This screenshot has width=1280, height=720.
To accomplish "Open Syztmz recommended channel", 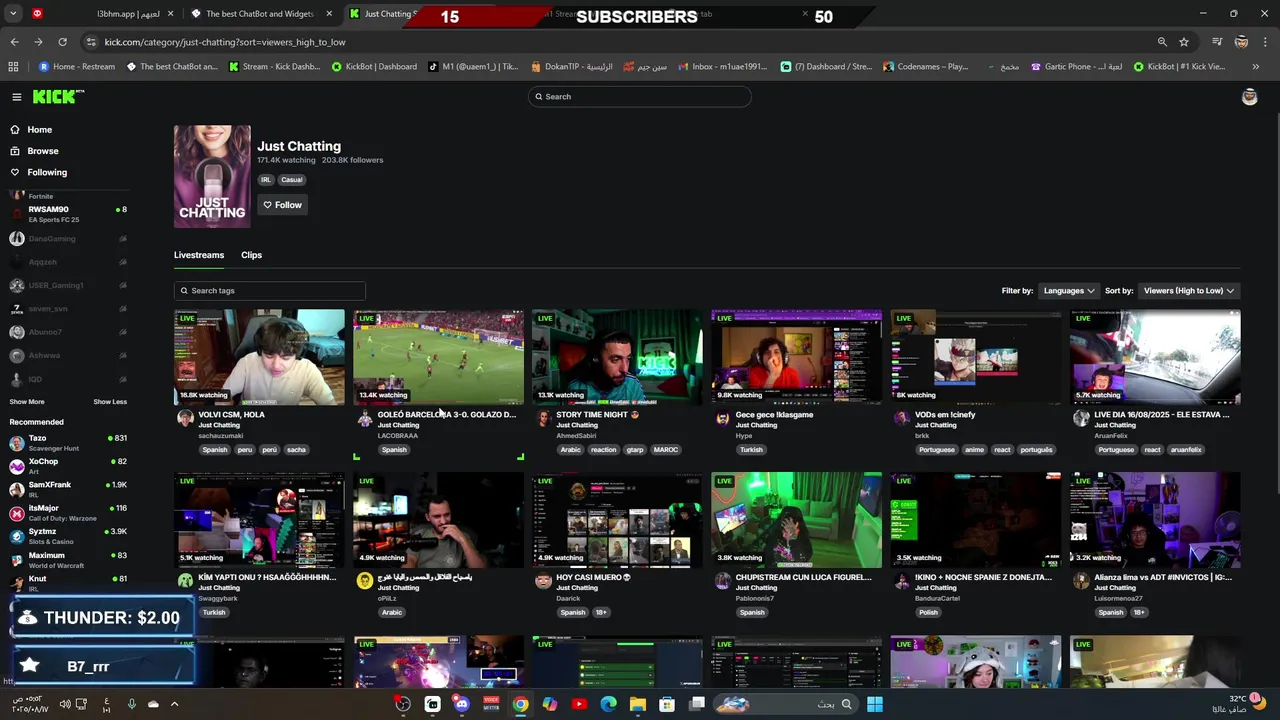I will pos(68,536).
